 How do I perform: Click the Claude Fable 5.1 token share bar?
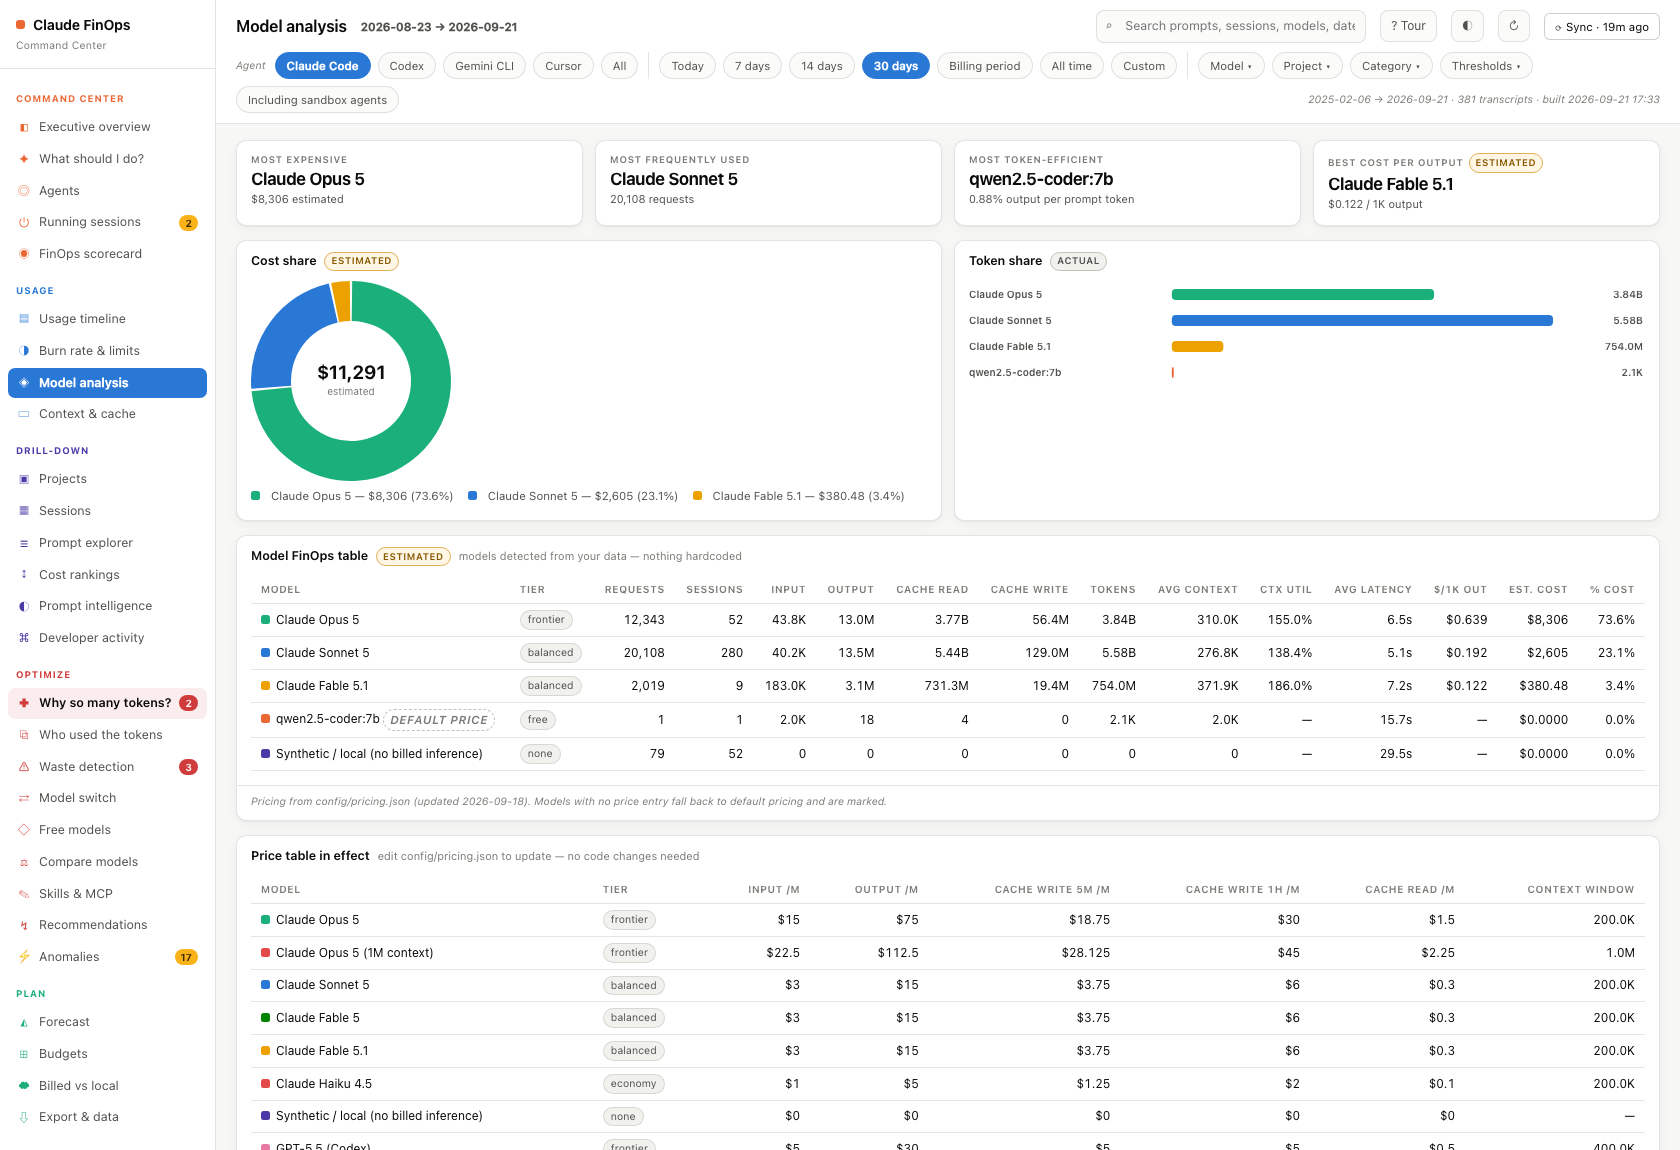click(1197, 347)
